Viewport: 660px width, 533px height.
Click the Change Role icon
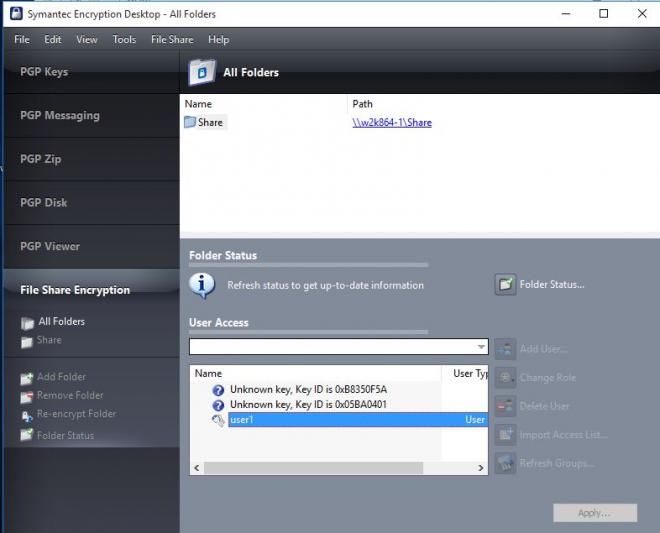[505, 378]
